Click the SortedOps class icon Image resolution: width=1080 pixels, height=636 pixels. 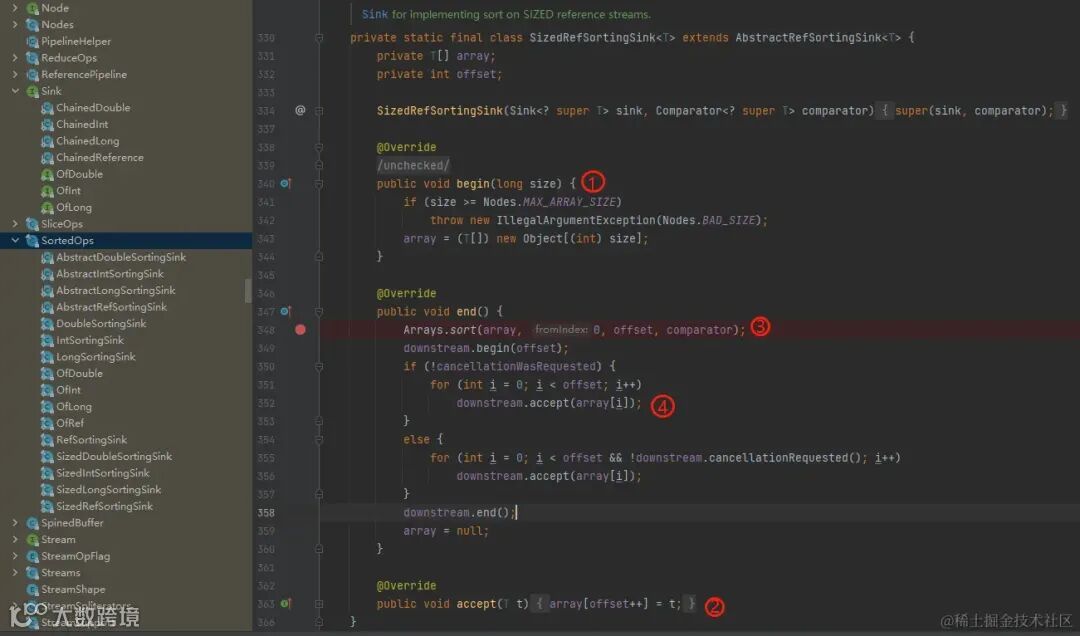[x=32, y=240]
